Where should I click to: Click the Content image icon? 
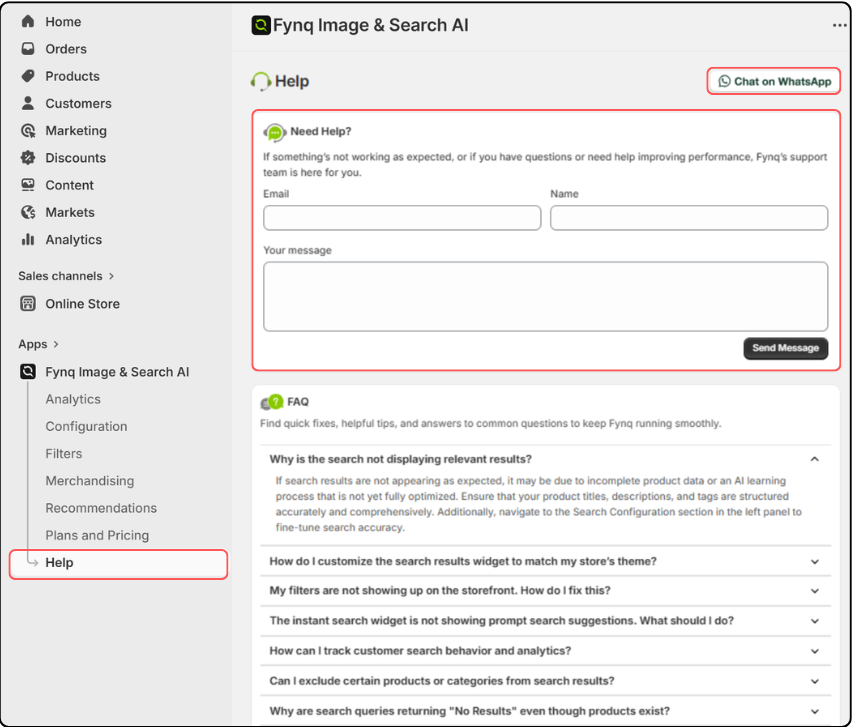tap(28, 185)
